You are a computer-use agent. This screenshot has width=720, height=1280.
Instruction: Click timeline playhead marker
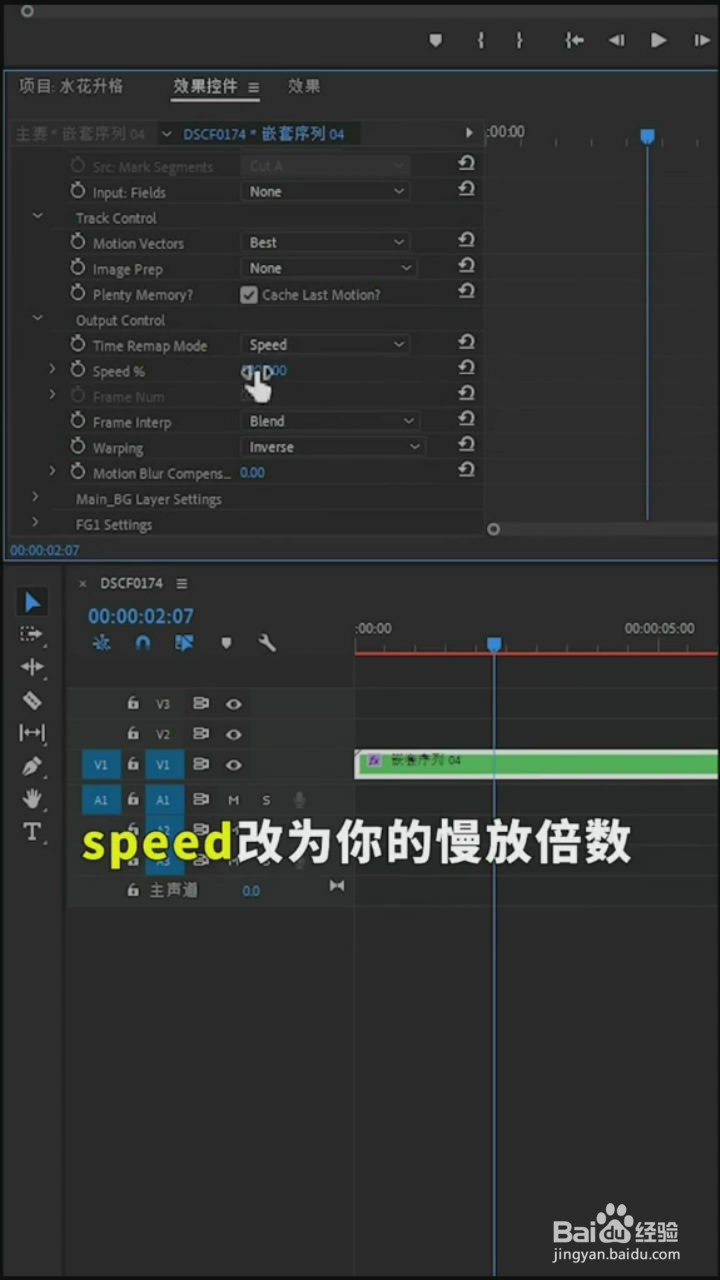click(x=494, y=645)
